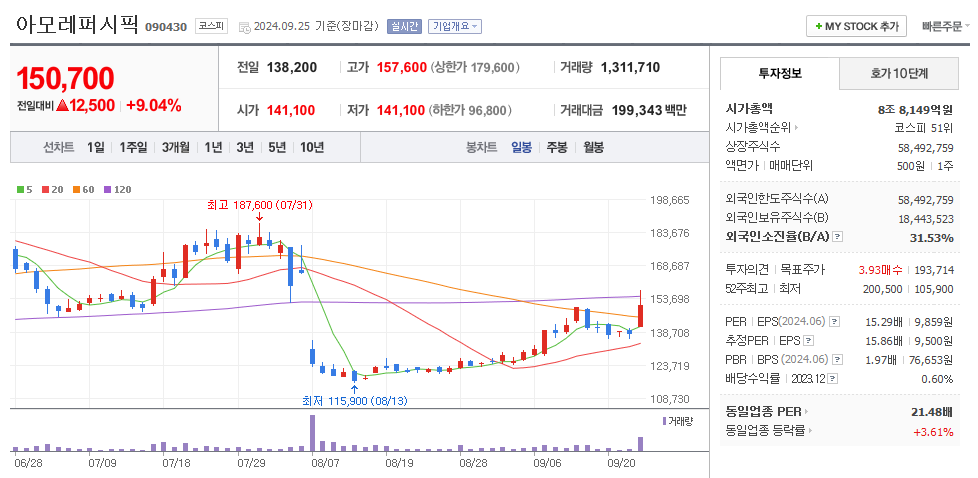Select the 5년 line chart period
The height and width of the screenshot is (478, 978).
click(x=277, y=148)
